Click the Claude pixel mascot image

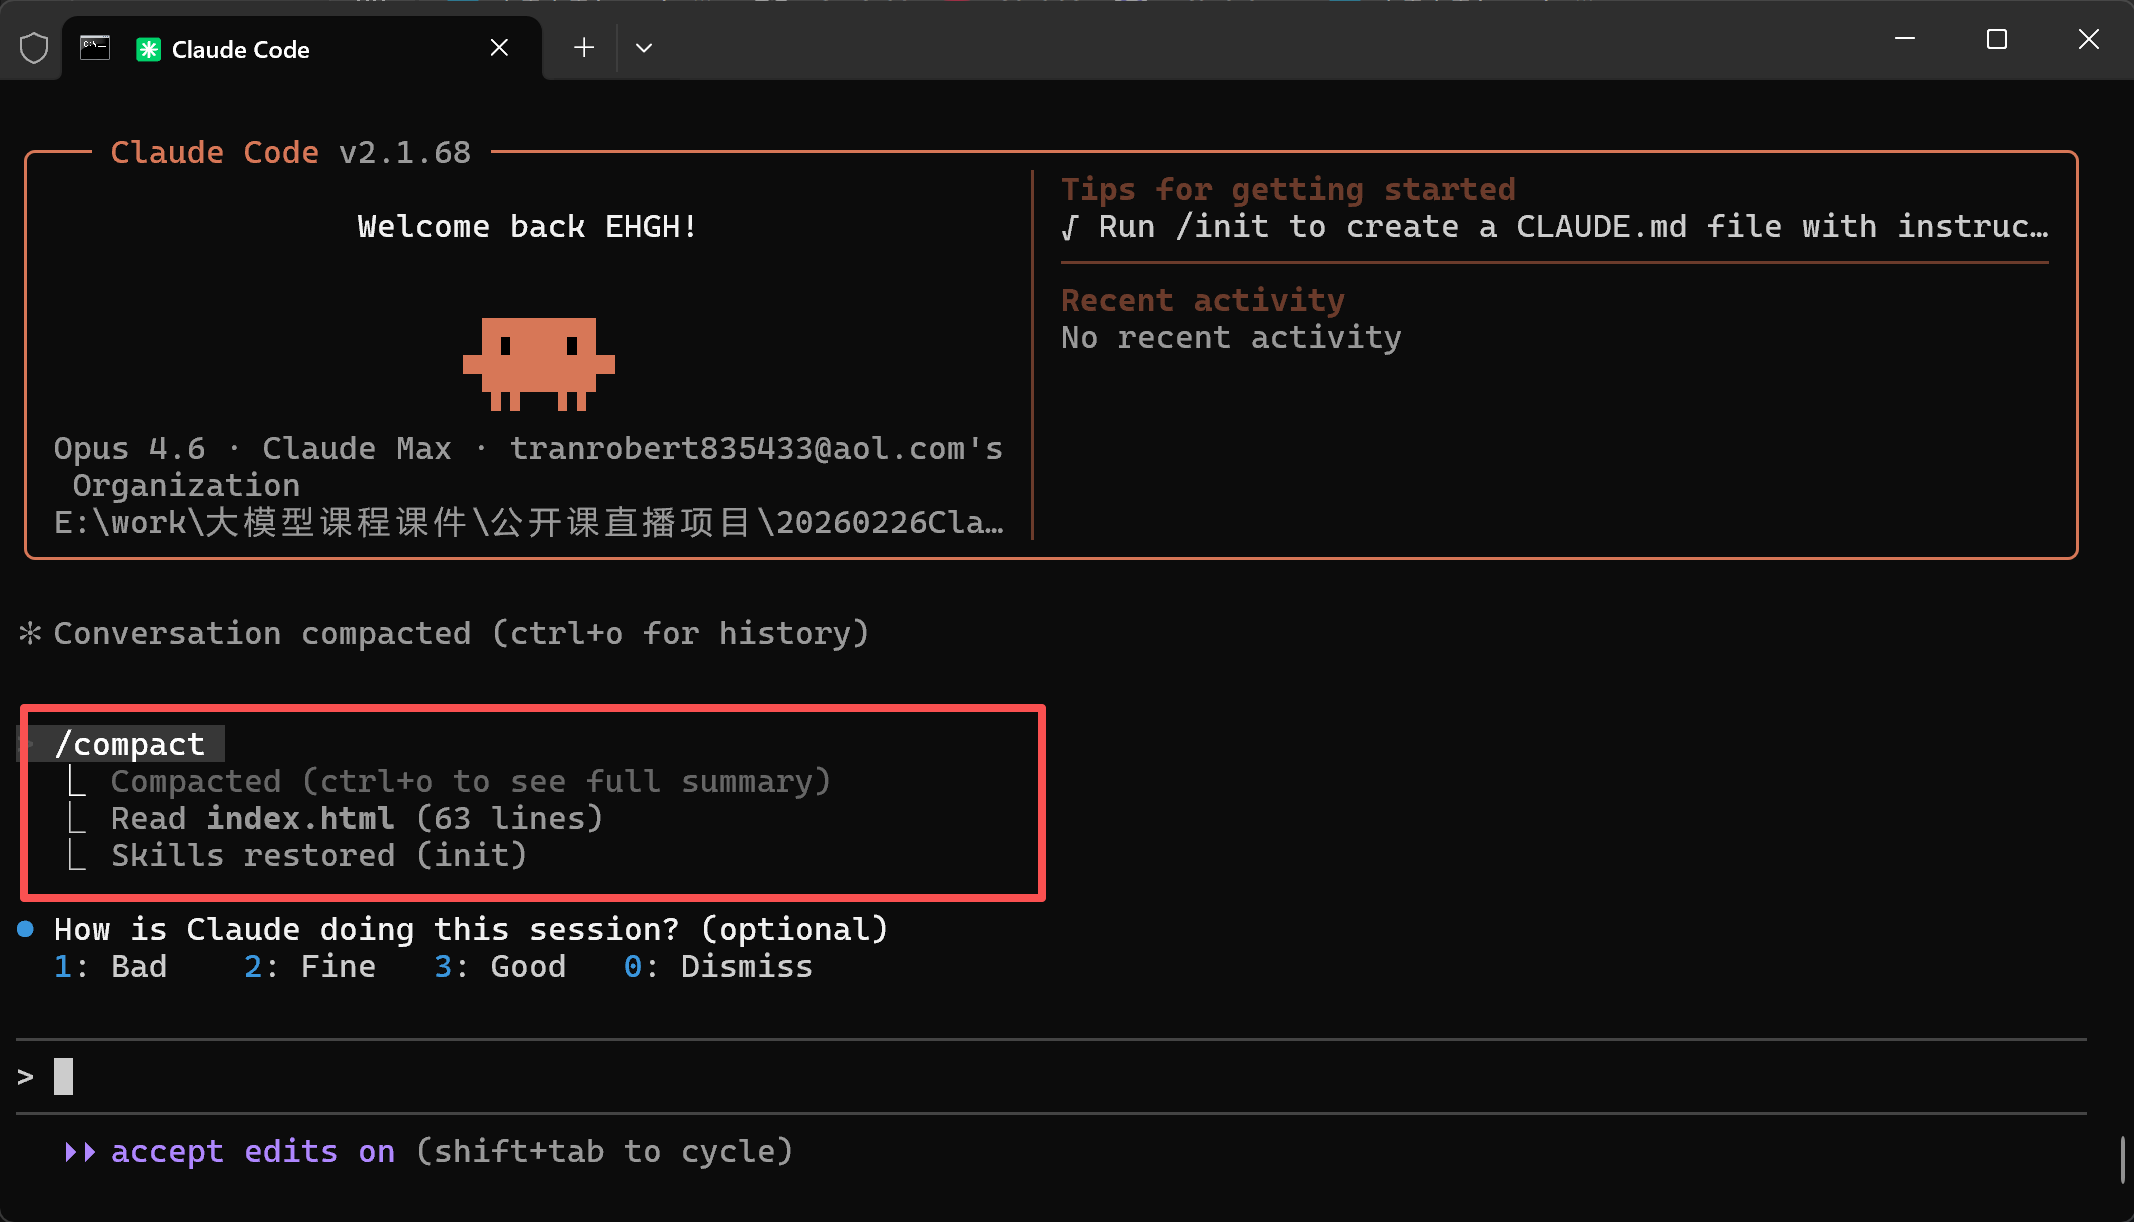[539, 364]
